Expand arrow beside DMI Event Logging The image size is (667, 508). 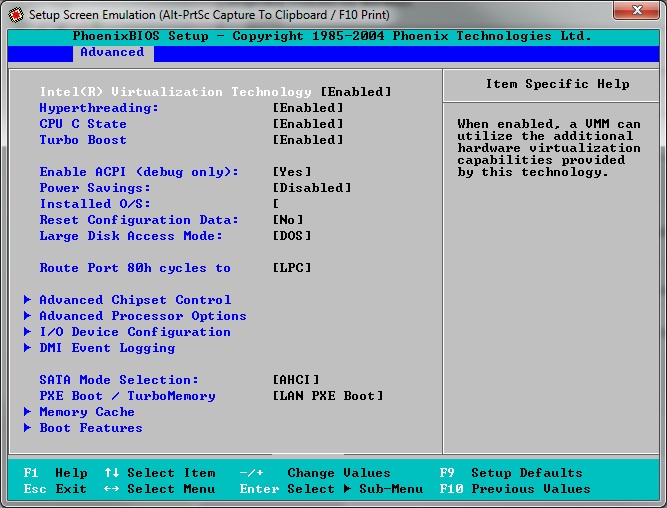[27, 348]
